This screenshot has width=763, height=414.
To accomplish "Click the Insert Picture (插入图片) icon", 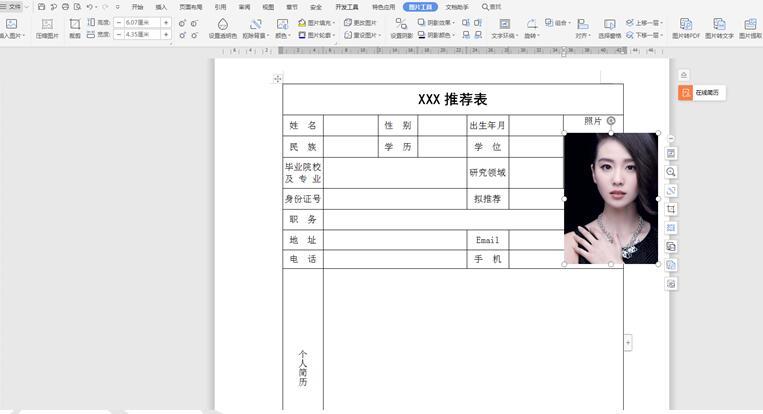I will pos(12,24).
